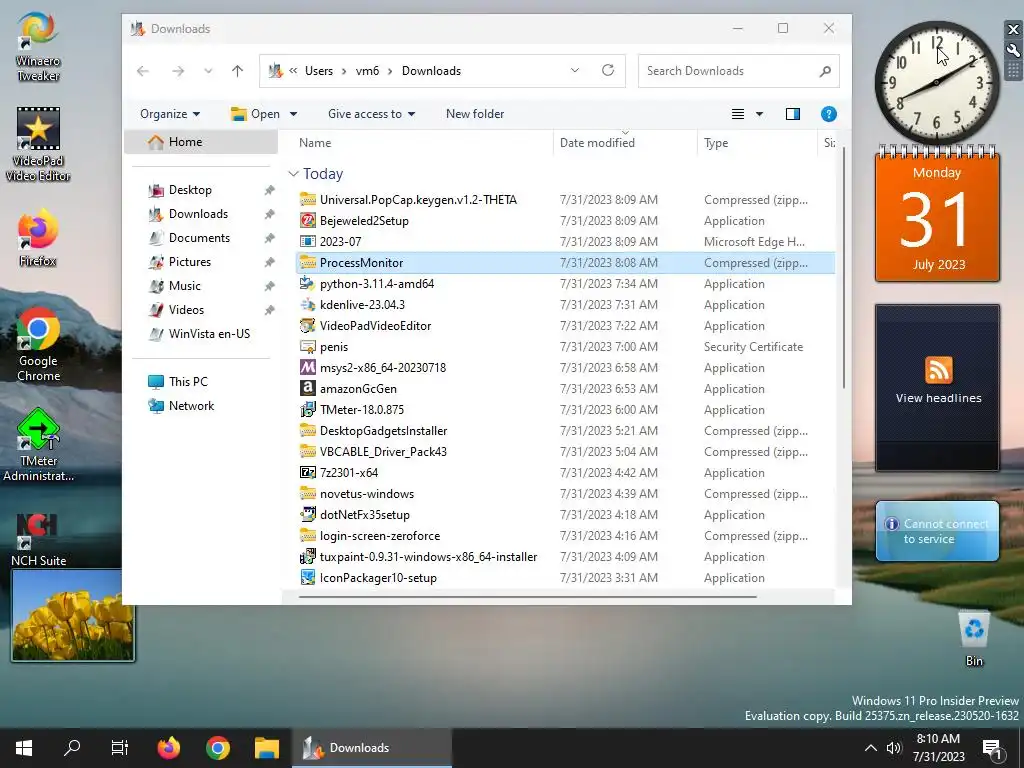
Task: Open the notification center icon
Action: coord(993,749)
